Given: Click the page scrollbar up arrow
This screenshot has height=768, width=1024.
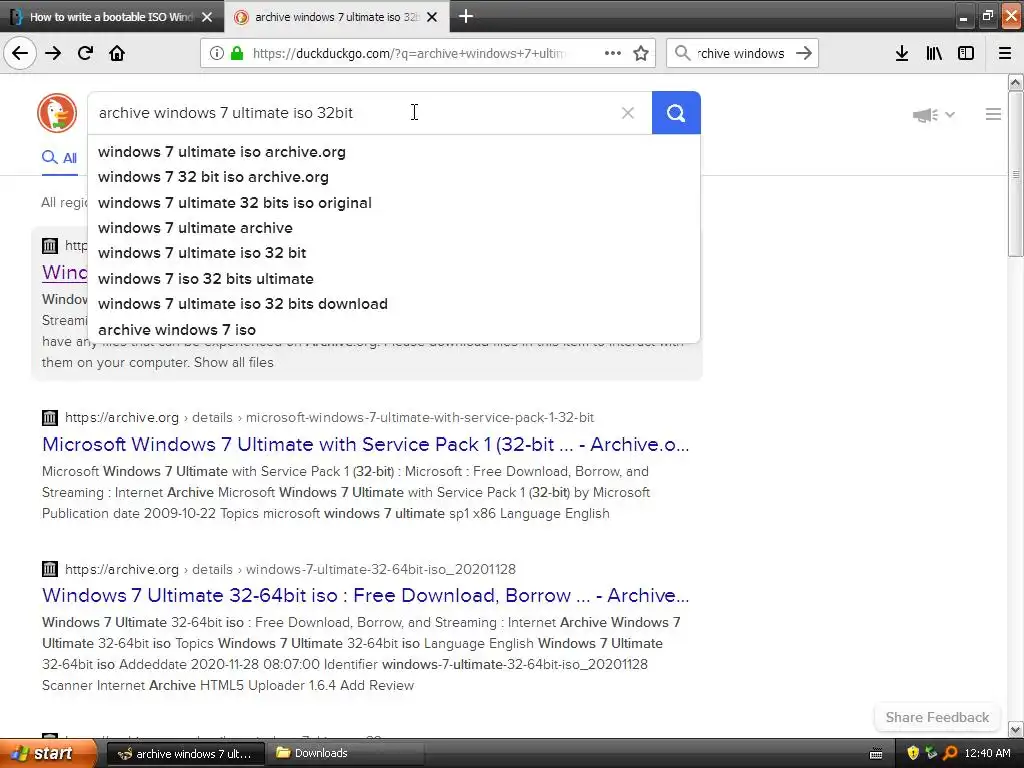Looking at the screenshot, I should [1016, 82].
